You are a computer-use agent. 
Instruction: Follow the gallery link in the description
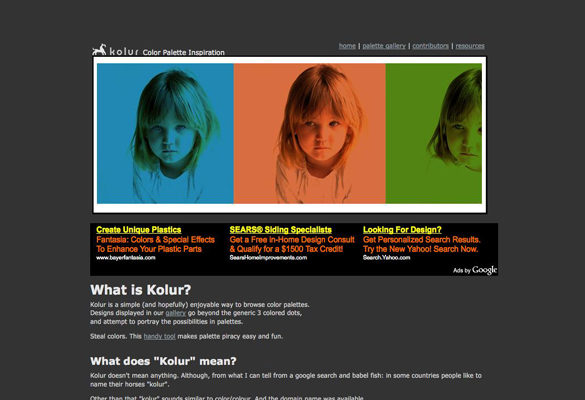pos(175,313)
